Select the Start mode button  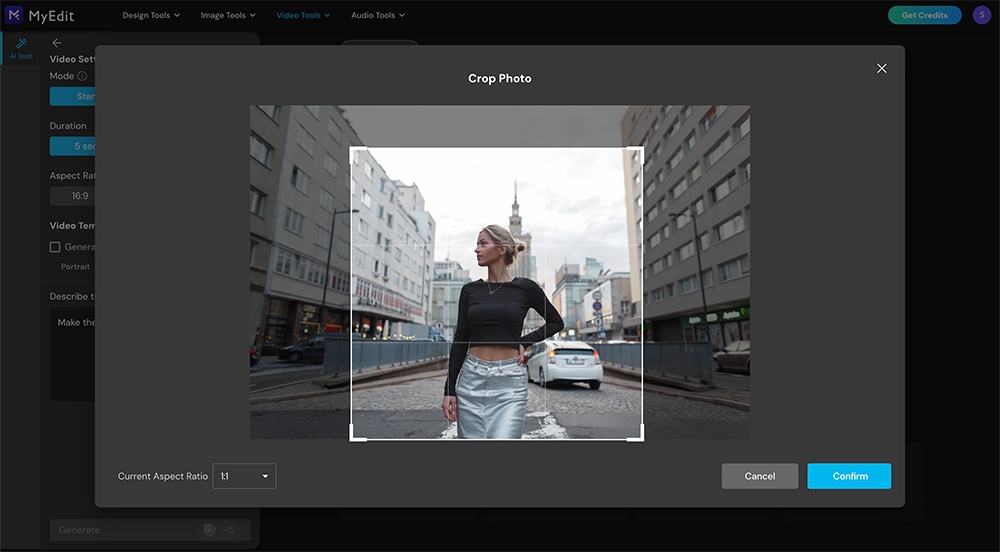[72, 96]
